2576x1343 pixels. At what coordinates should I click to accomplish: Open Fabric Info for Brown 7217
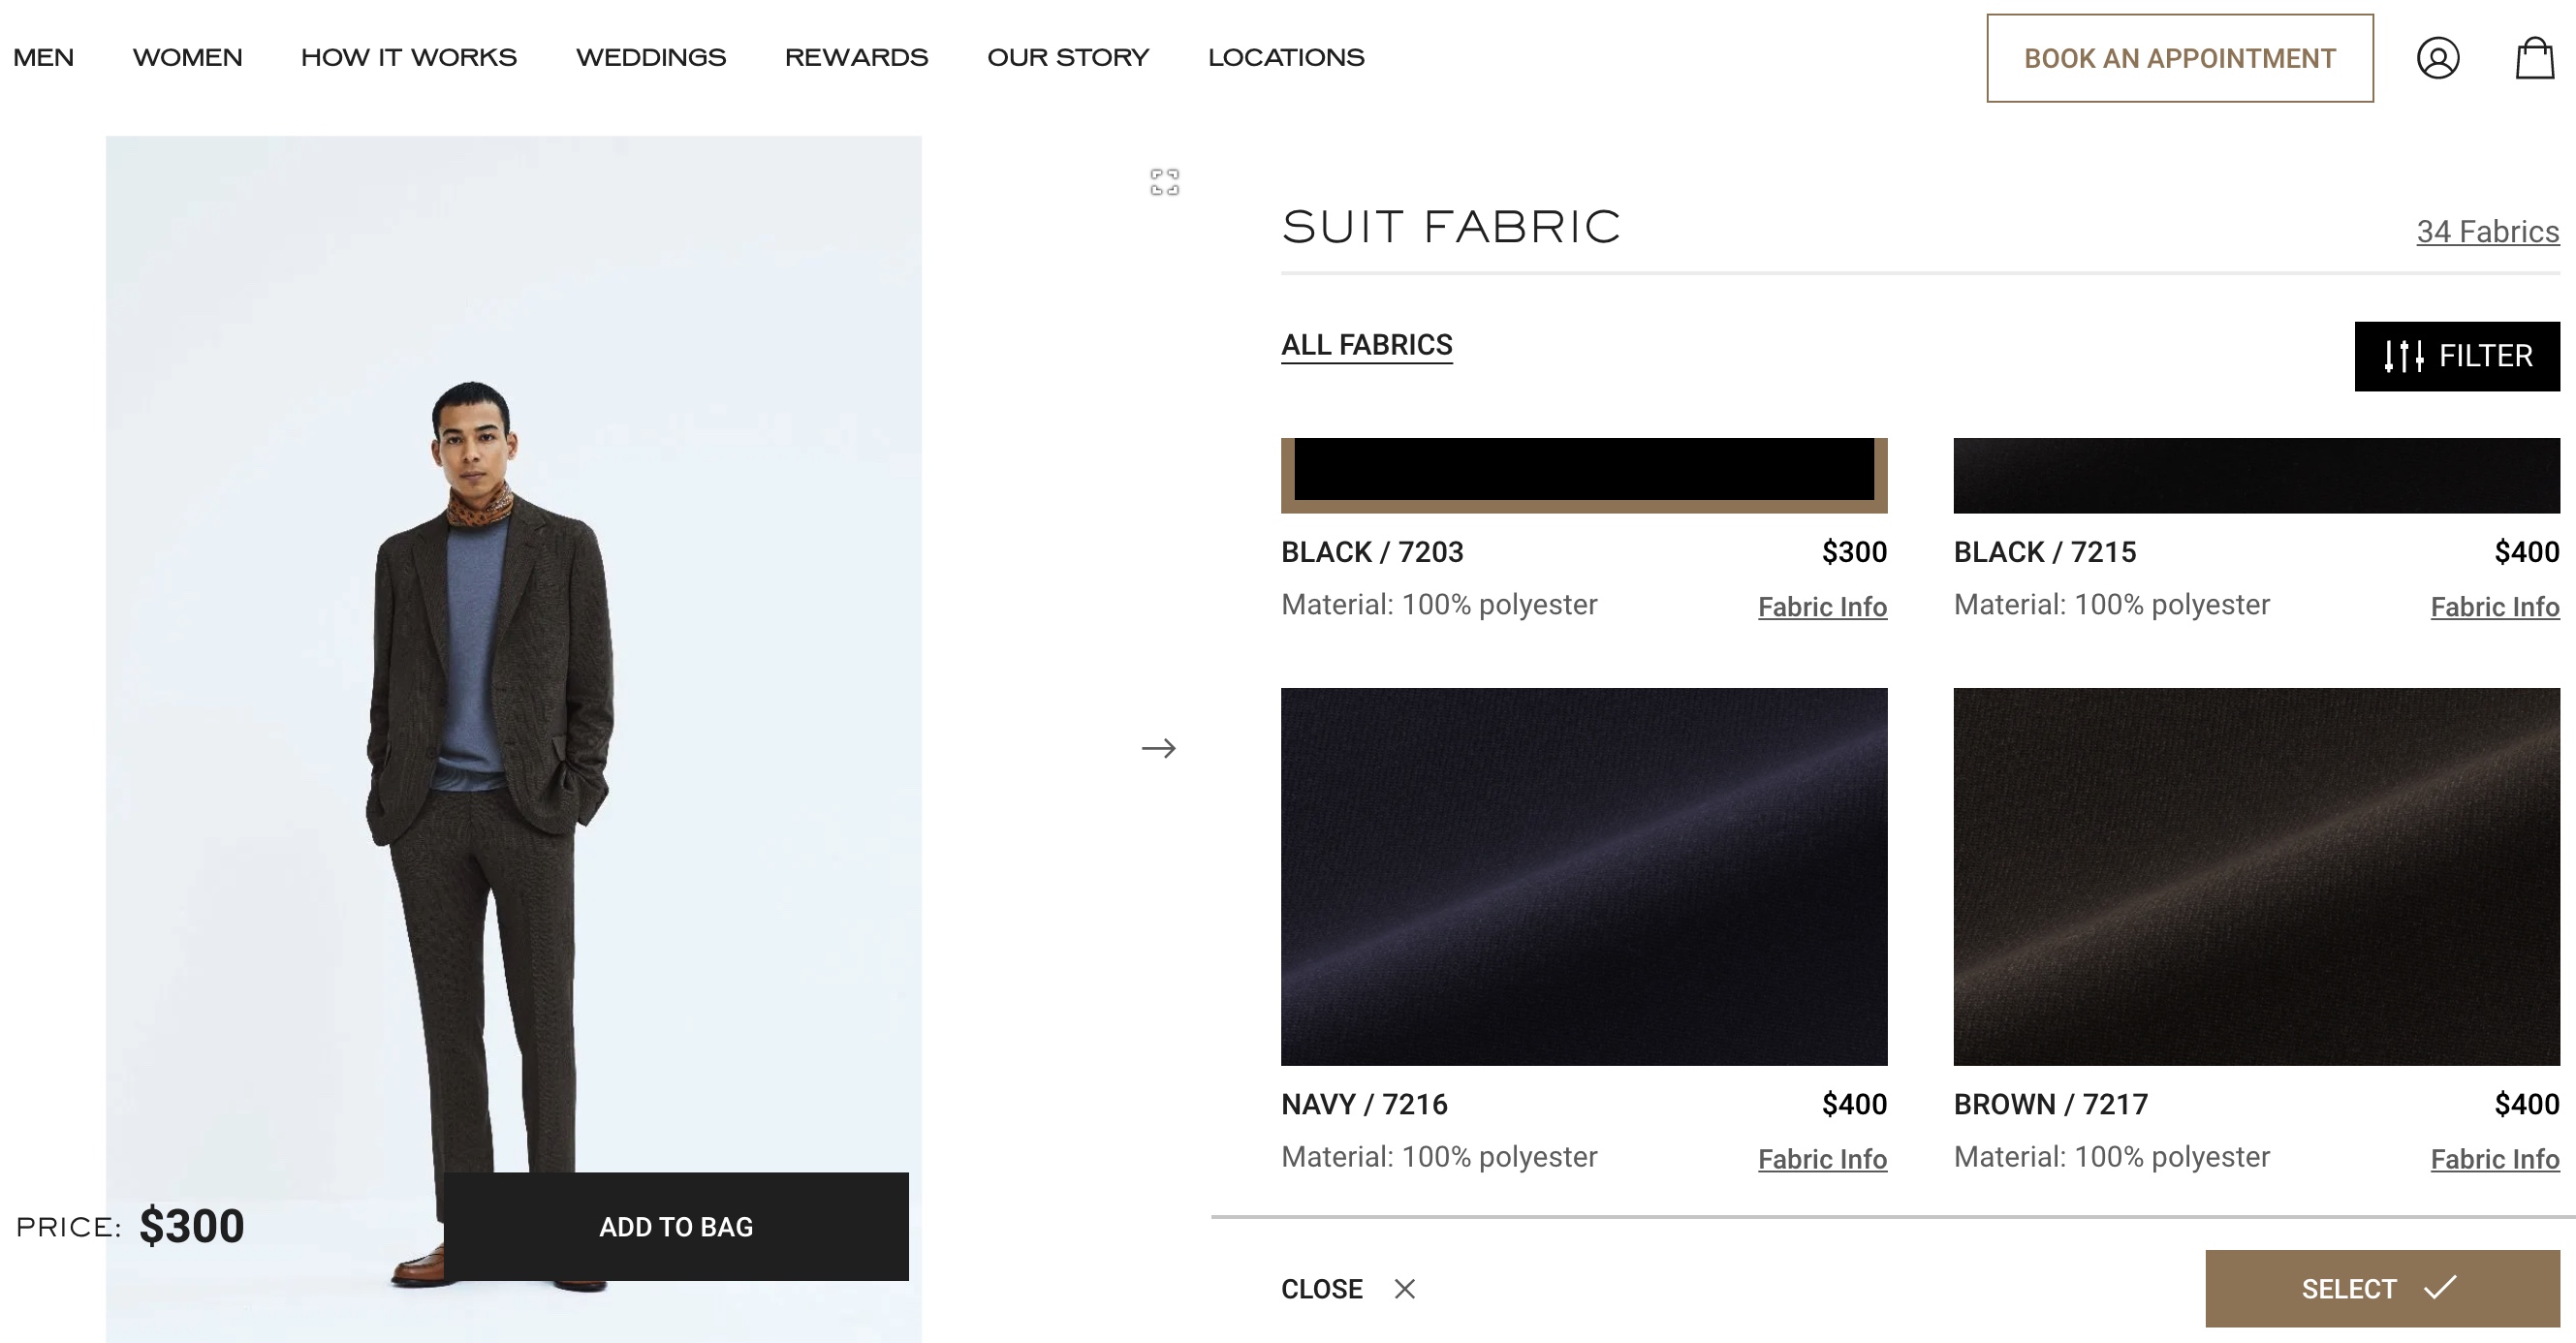point(2493,1159)
